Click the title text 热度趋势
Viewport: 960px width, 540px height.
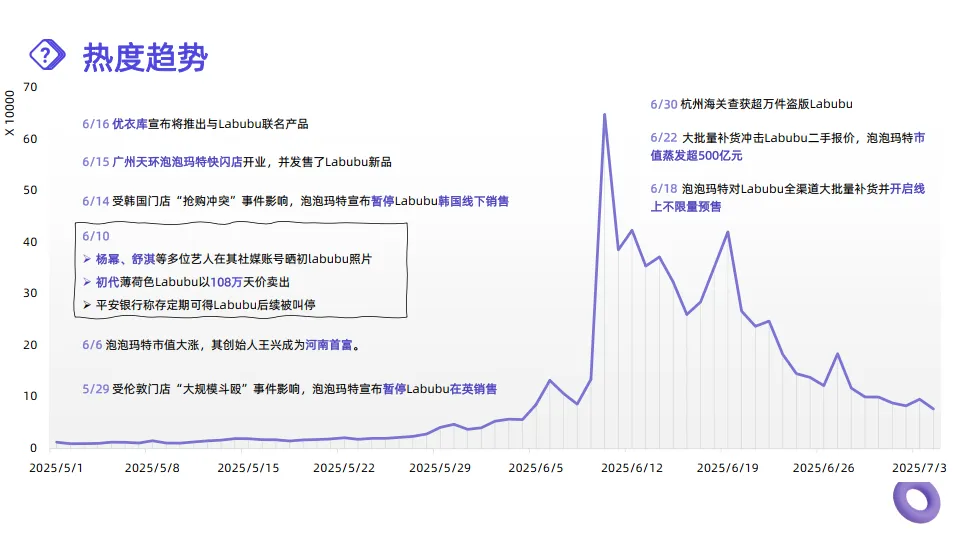(145, 58)
